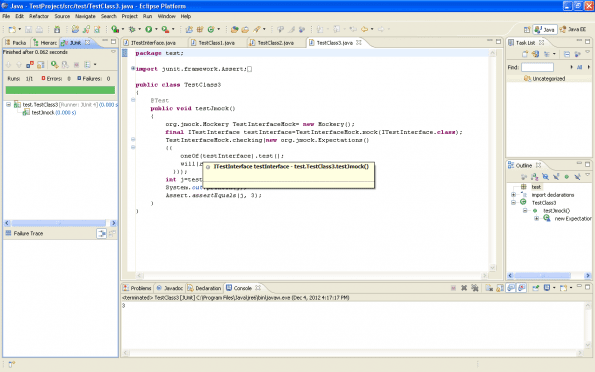Switch to Problems tab
The image size is (595, 372).
click(x=137, y=288)
